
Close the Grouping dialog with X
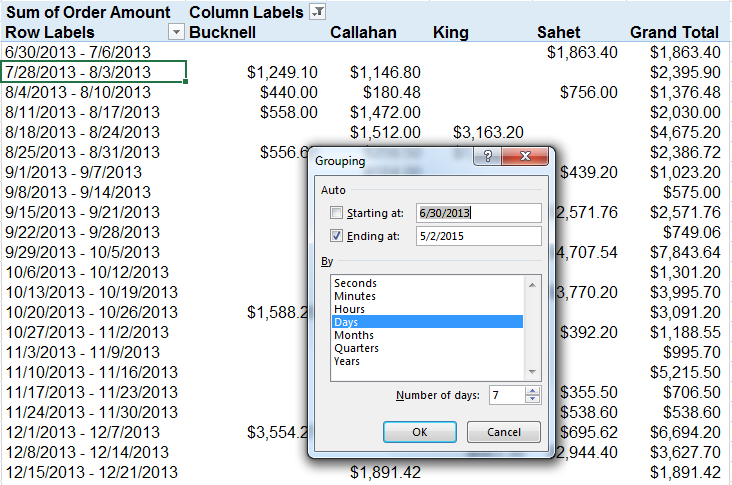[x=525, y=156]
